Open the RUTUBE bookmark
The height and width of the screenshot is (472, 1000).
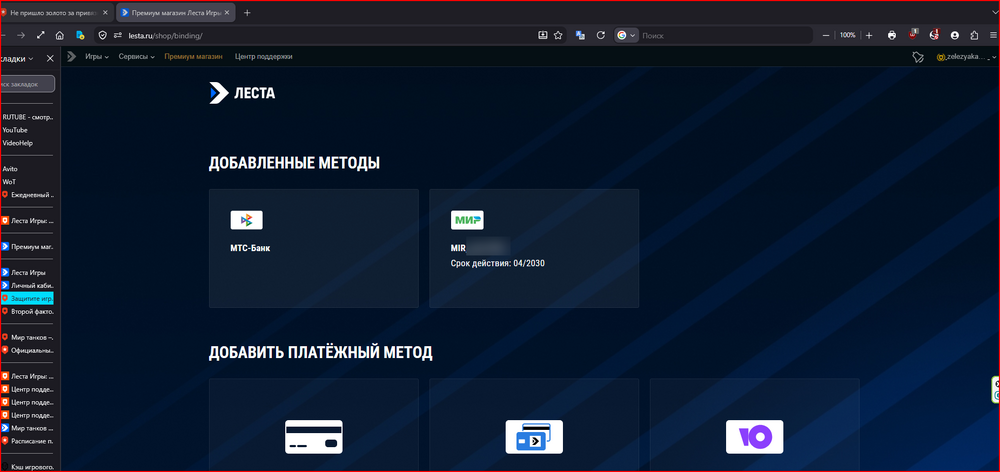27,117
